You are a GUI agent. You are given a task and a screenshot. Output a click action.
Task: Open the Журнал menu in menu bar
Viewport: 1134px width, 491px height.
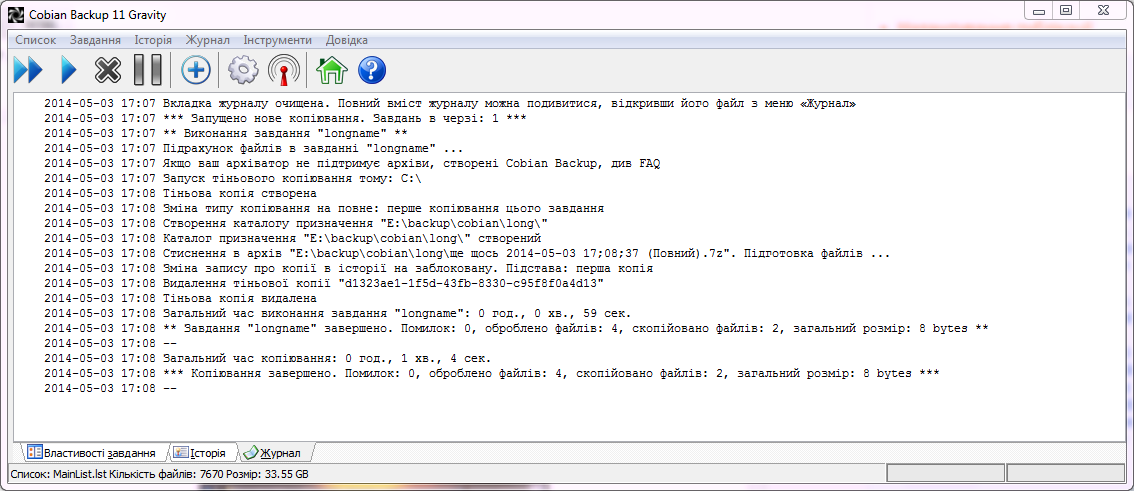pos(207,40)
